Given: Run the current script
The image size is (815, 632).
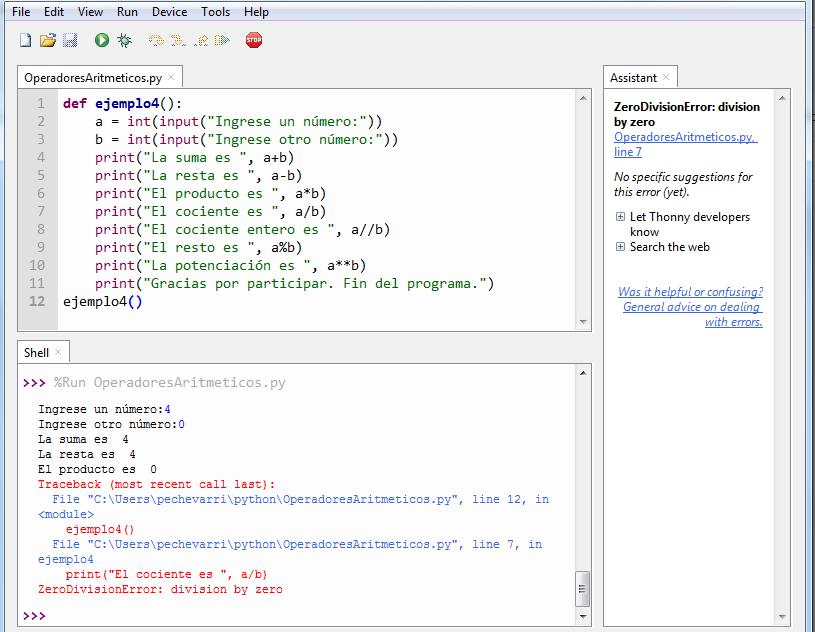Looking at the screenshot, I should tap(100, 41).
